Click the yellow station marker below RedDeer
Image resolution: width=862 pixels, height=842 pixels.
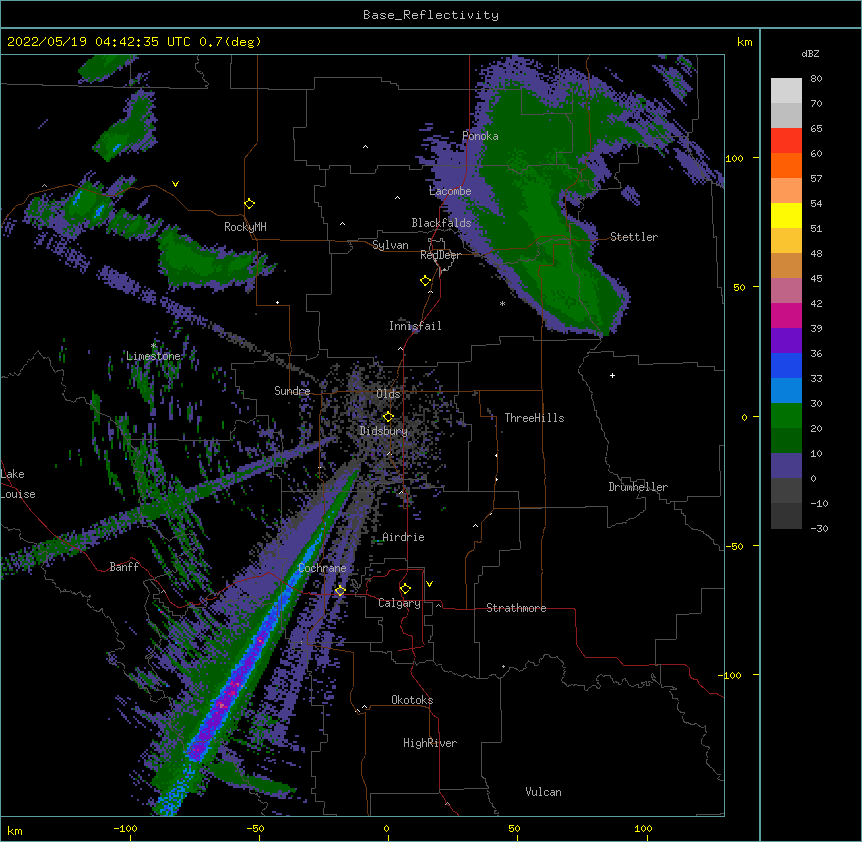[x=426, y=281]
